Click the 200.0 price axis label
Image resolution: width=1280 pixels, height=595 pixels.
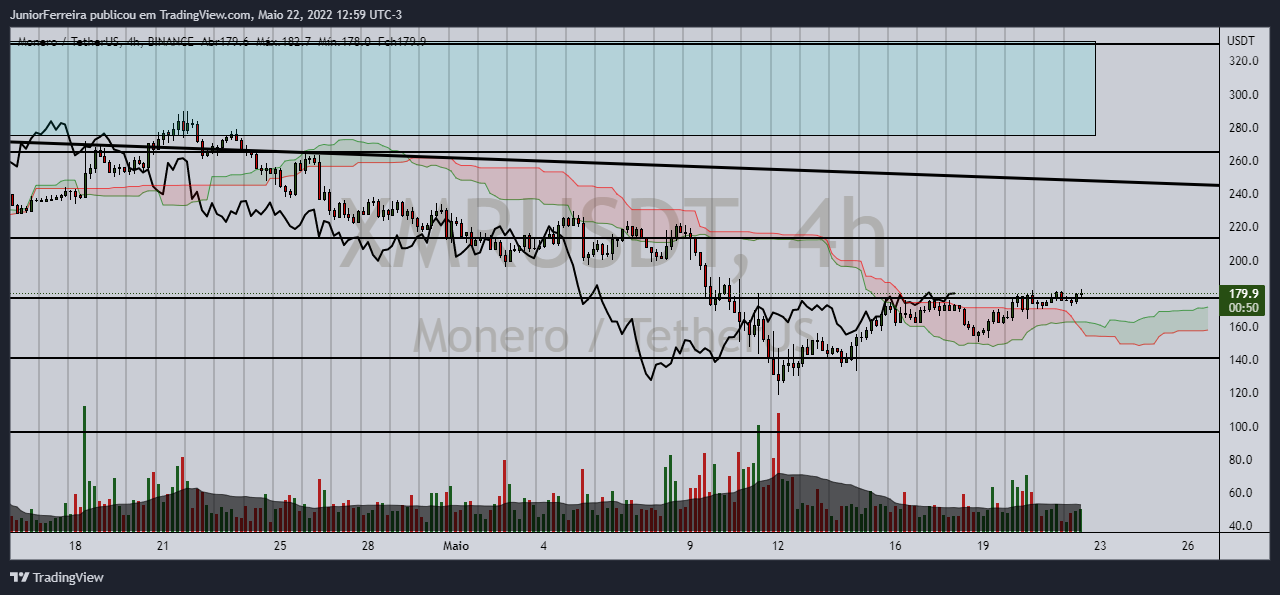point(1243,261)
